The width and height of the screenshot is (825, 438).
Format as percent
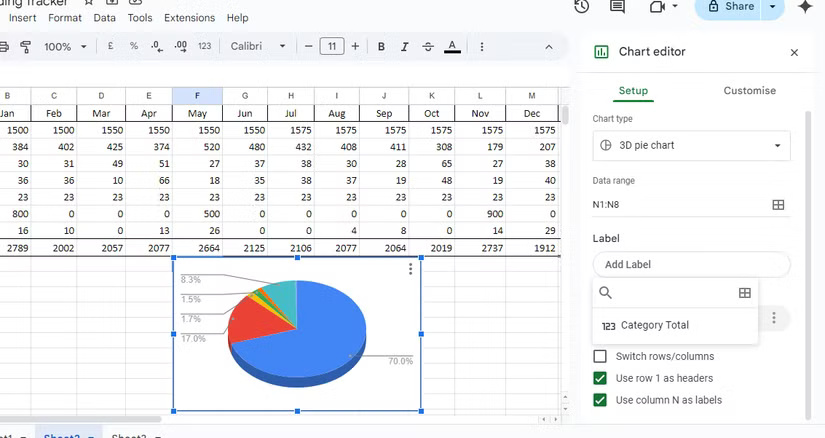pos(134,47)
